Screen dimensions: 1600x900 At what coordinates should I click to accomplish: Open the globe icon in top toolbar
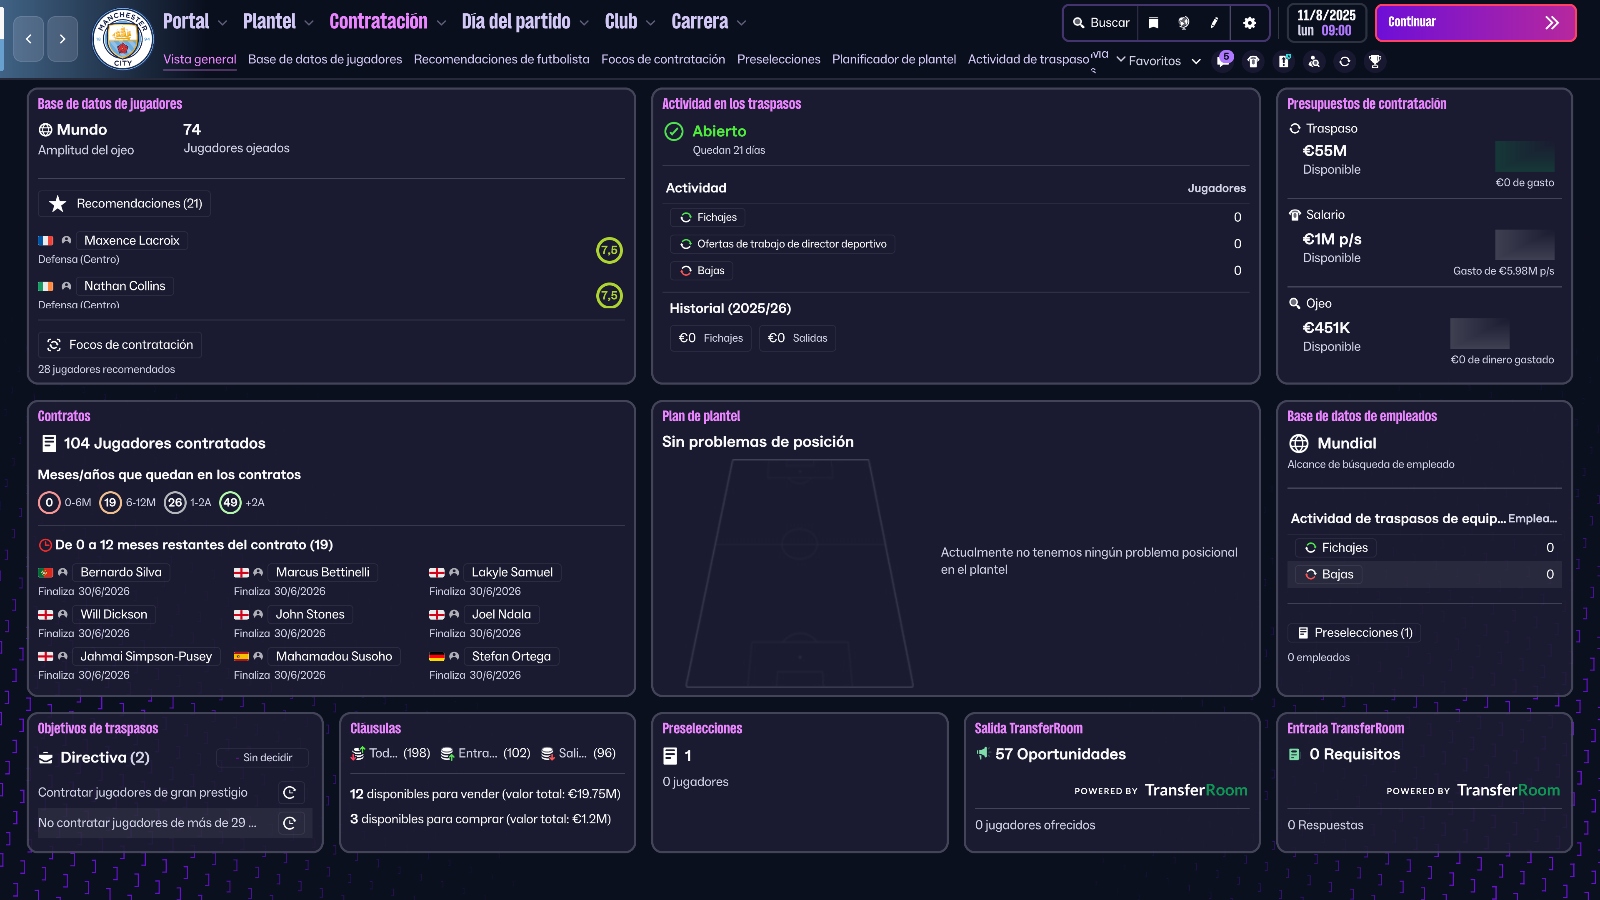coord(1184,23)
